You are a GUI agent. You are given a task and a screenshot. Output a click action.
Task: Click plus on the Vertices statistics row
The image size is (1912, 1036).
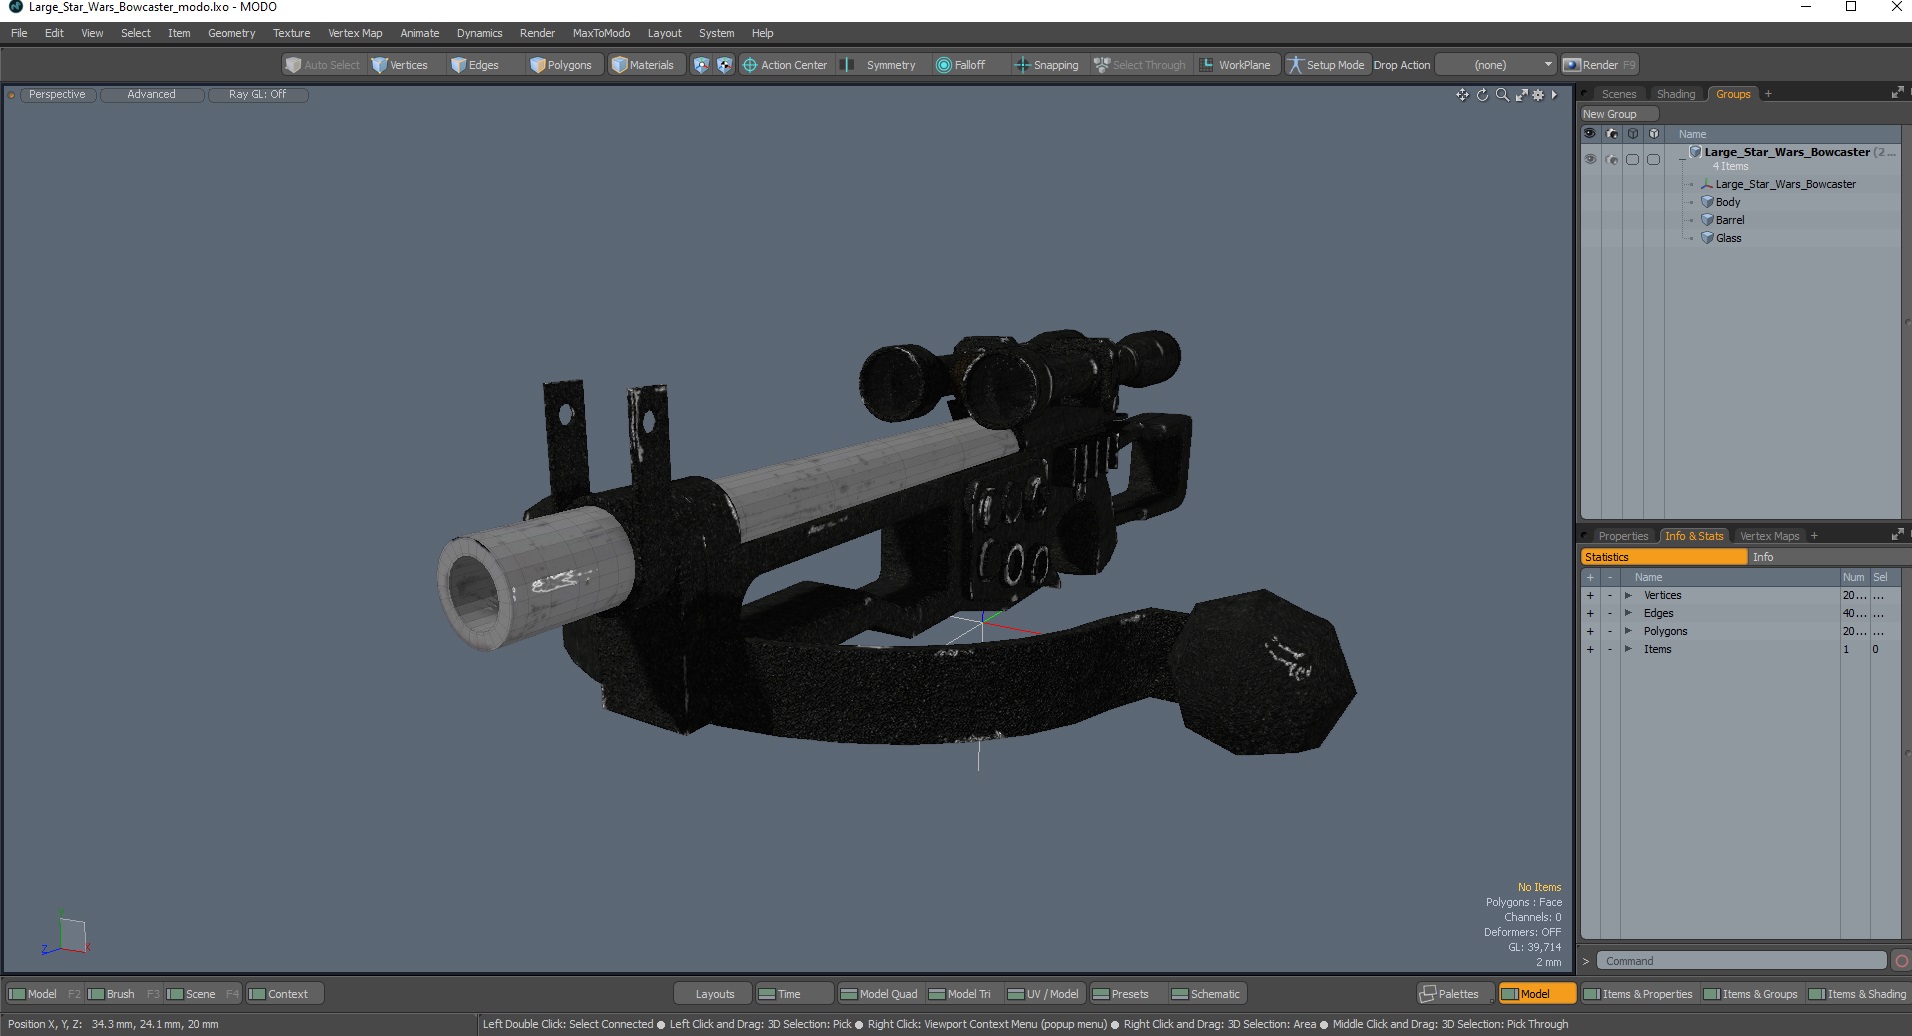click(1590, 595)
